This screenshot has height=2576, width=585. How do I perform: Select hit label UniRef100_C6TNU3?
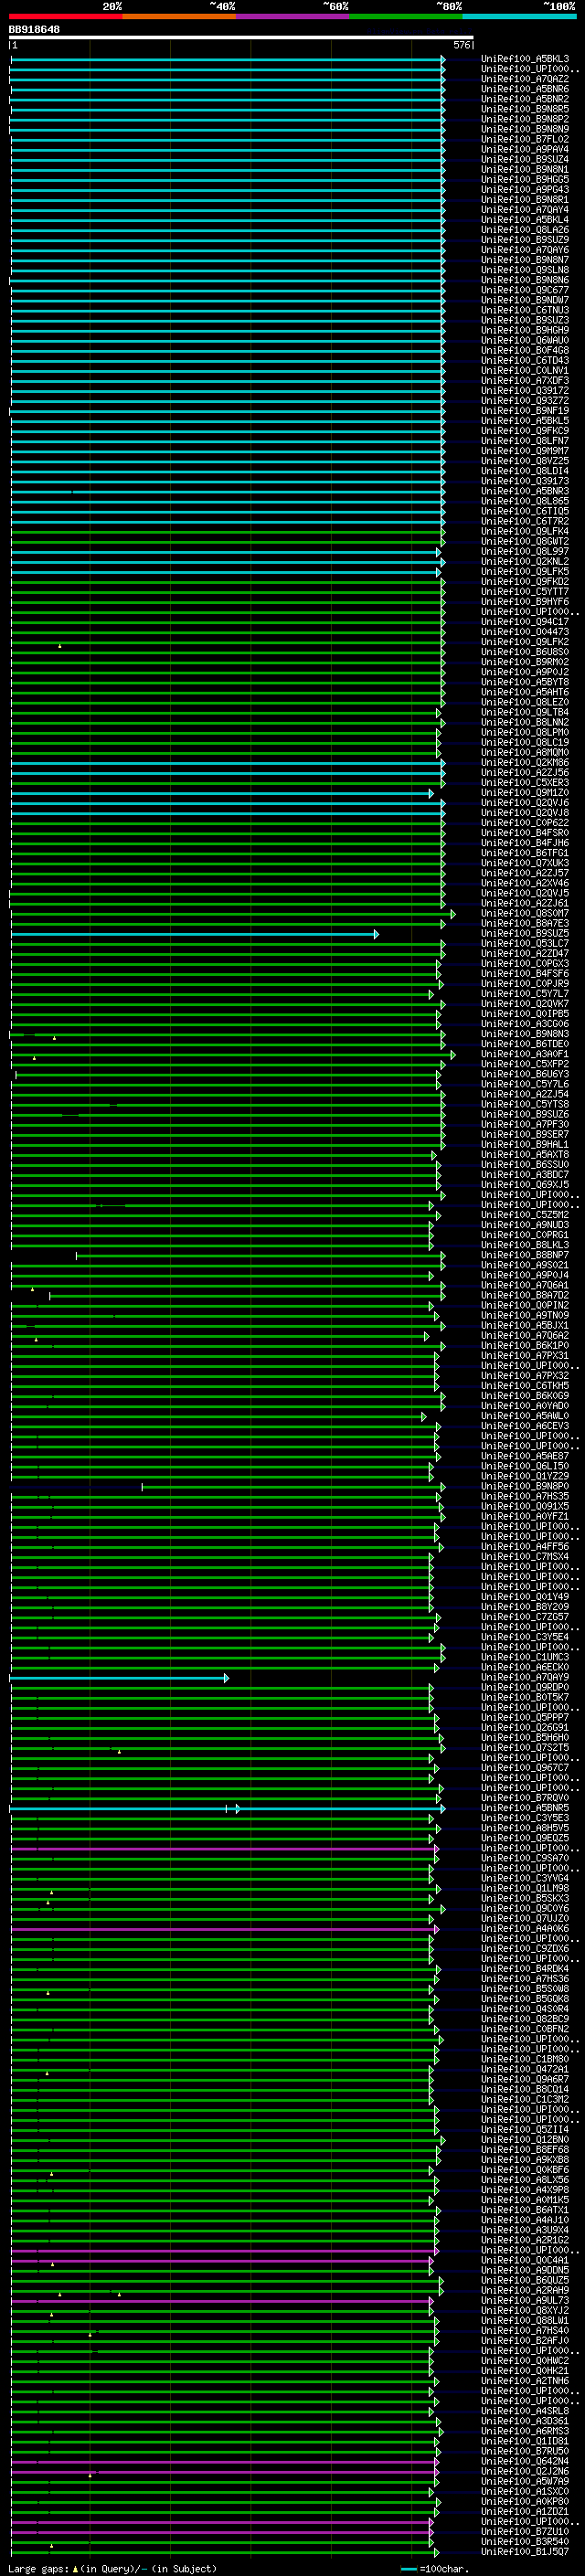(x=524, y=310)
